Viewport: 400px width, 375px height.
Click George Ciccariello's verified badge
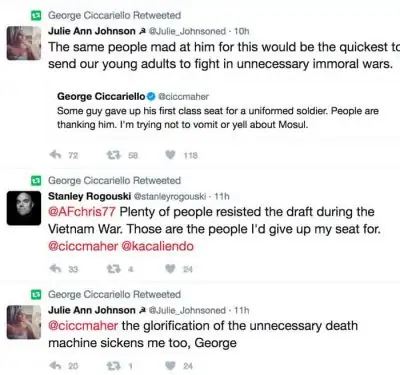[x=151, y=96]
